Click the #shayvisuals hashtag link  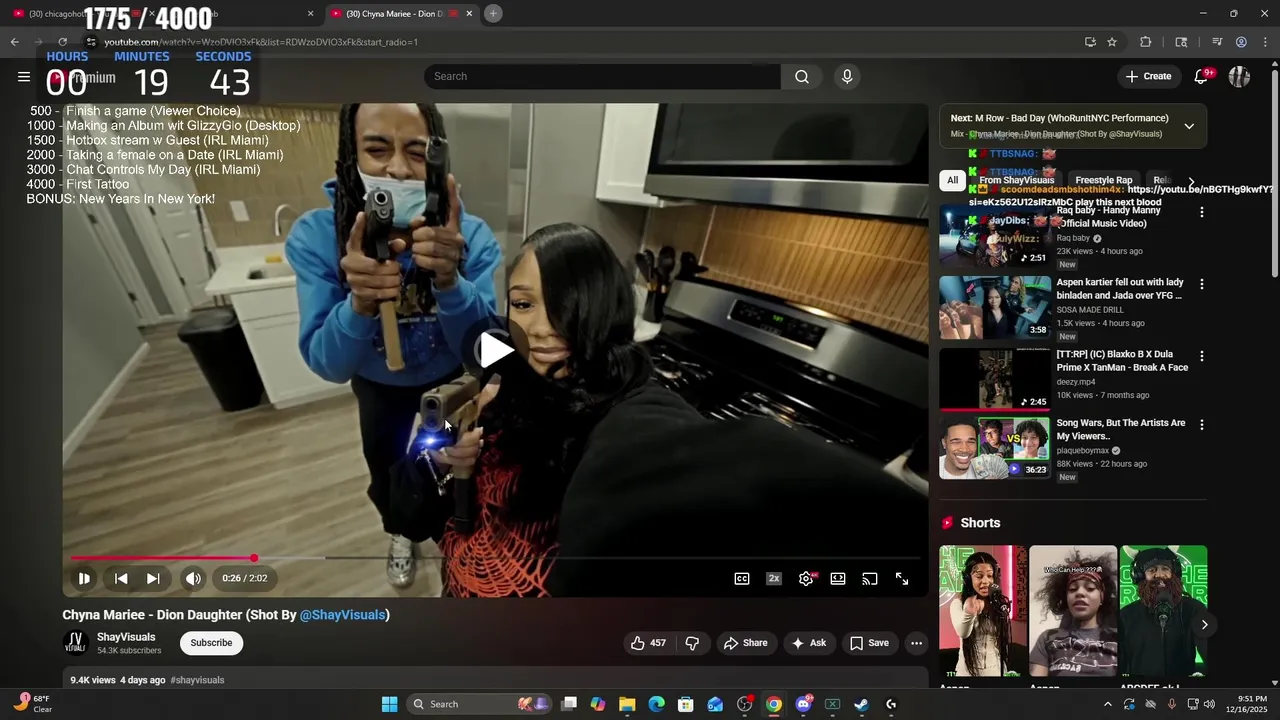[197, 680]
